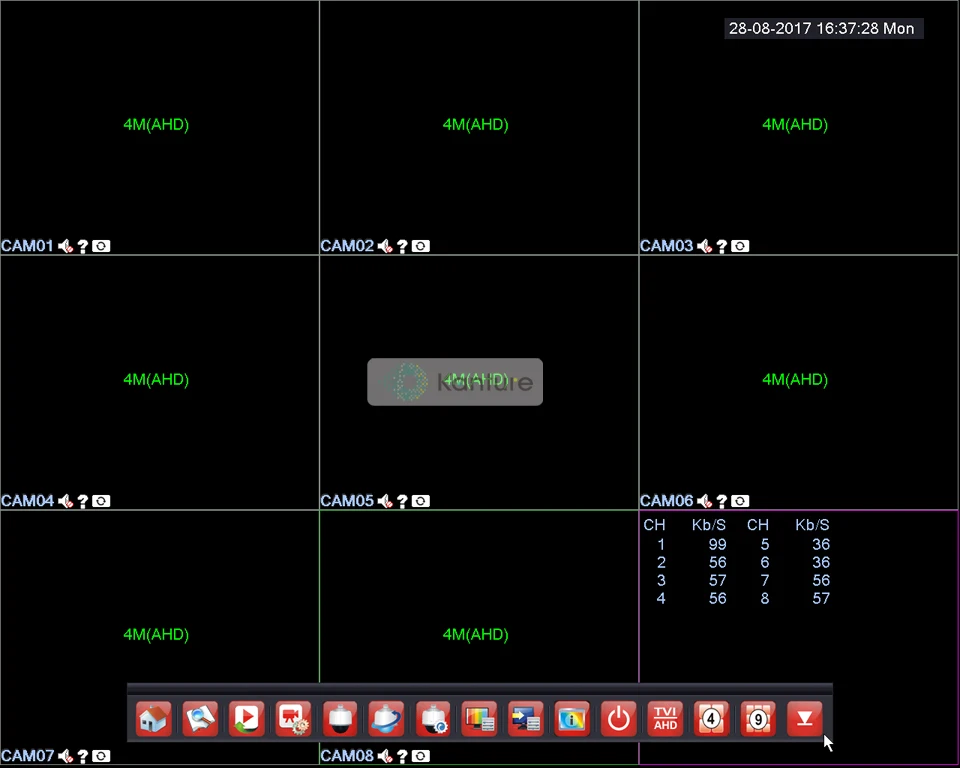Click CAM01 snapshot camera icon
The height and width of the screenshot is (768, 960).
(x=101, y=246)
